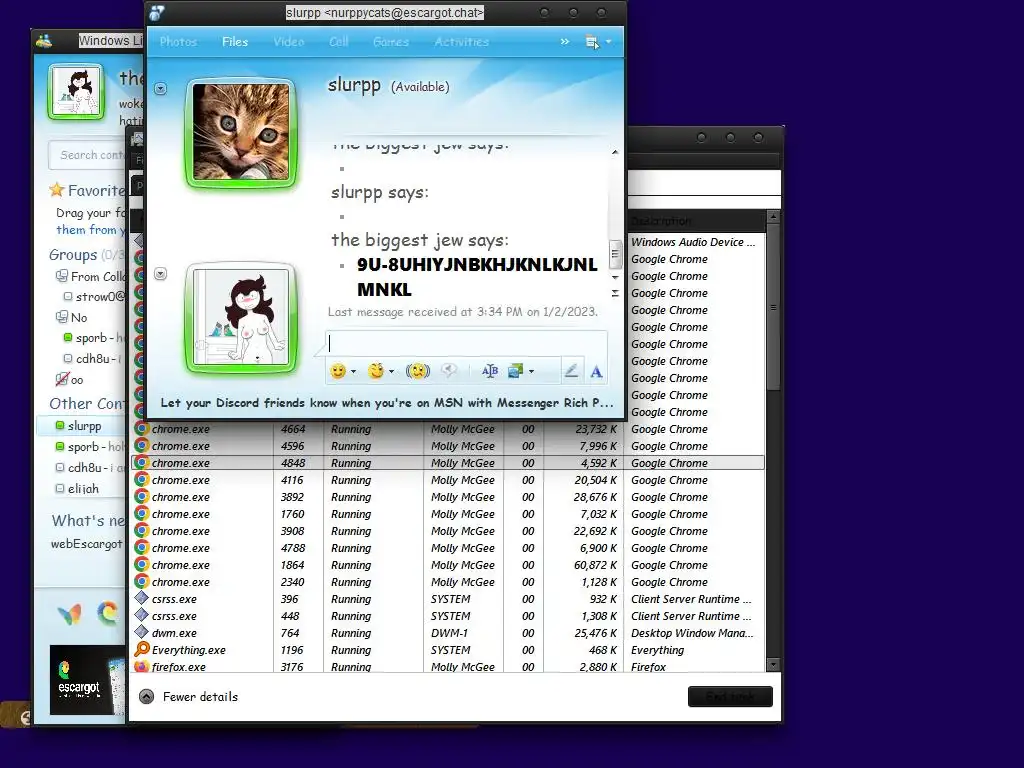The image size is (1024, 768).
Task: Click the MSN butterfly icon below contact list
Action: coord(69,614)
